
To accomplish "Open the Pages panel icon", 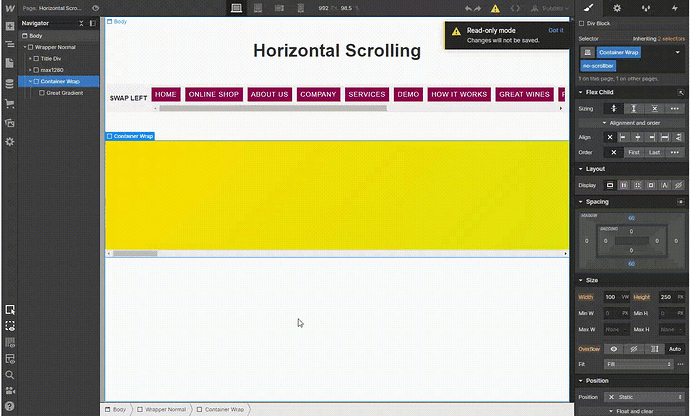I will (x=10, y=63).
